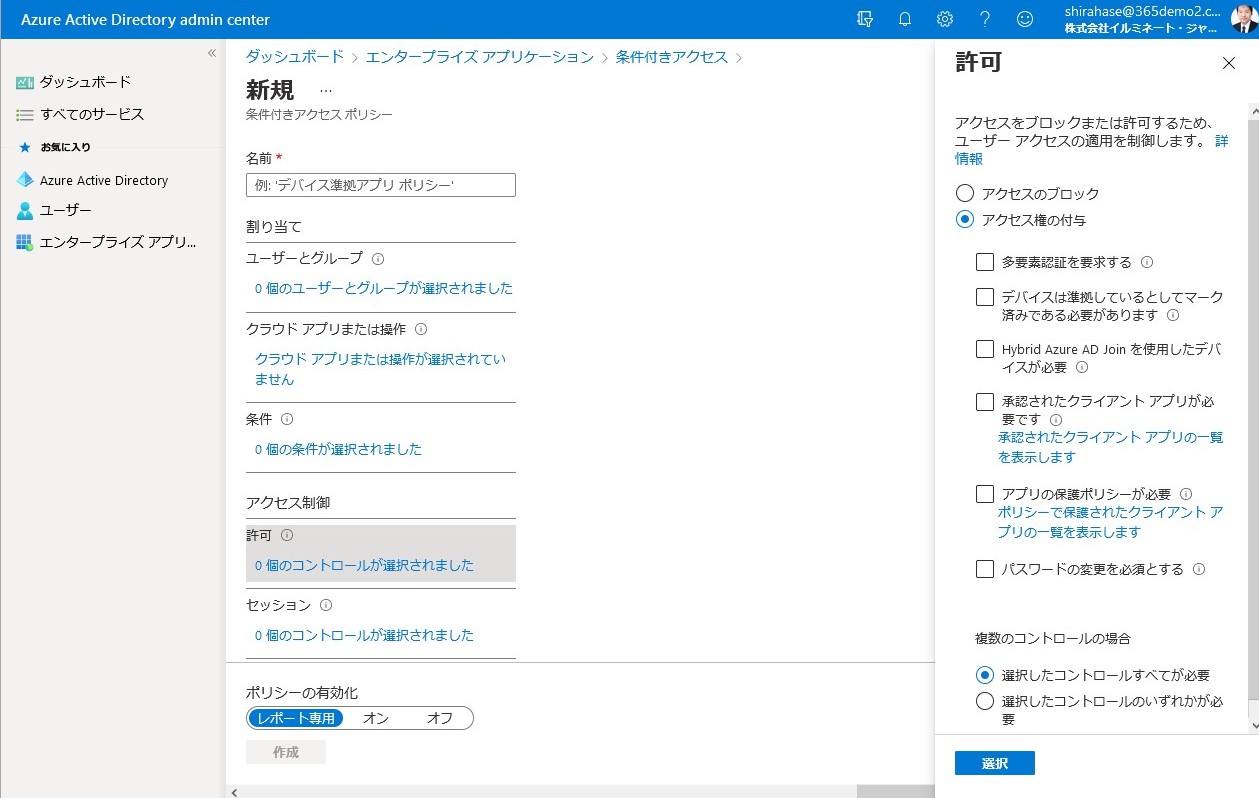Click the scroll-down arrow of the 許可 panel
This screenshot has height=798, width=1259.
pos(1253,725)
